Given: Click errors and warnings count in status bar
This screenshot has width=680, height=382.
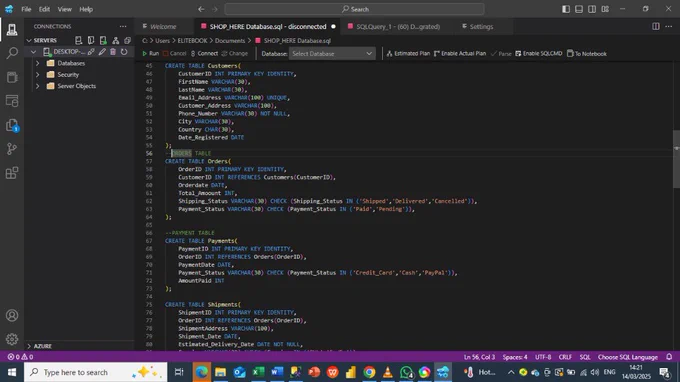Looking at the screenshot, I should point(20,357).
